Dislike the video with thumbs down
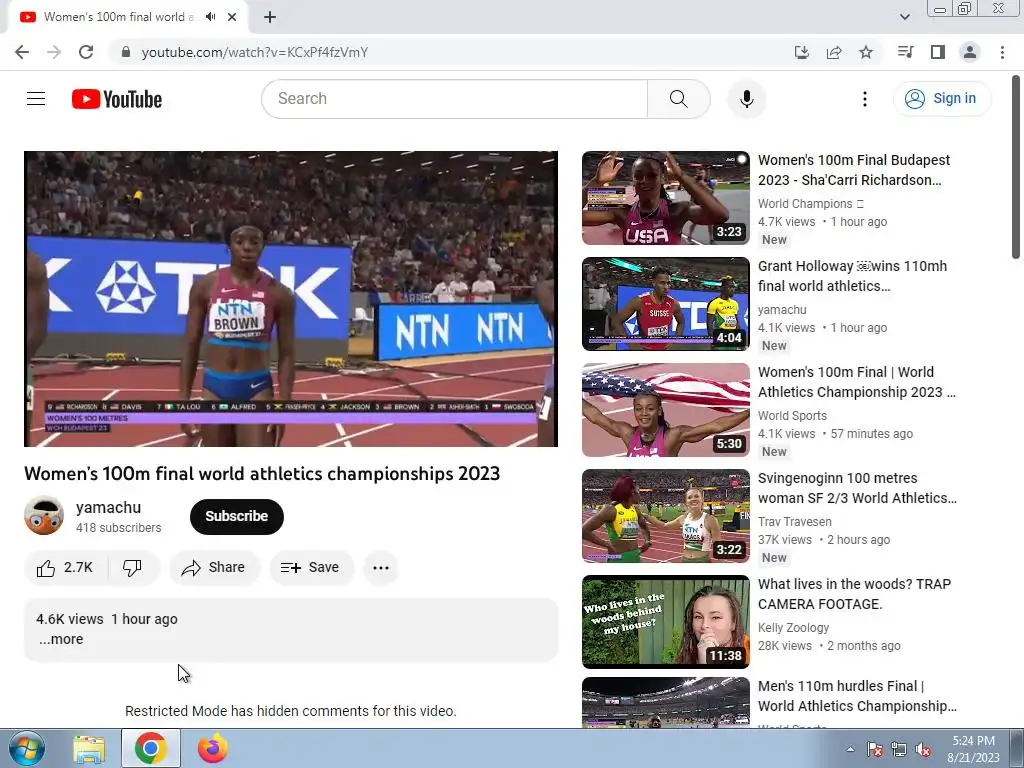Viewport: 1024px width, 768px height. [x=133, y=568]
